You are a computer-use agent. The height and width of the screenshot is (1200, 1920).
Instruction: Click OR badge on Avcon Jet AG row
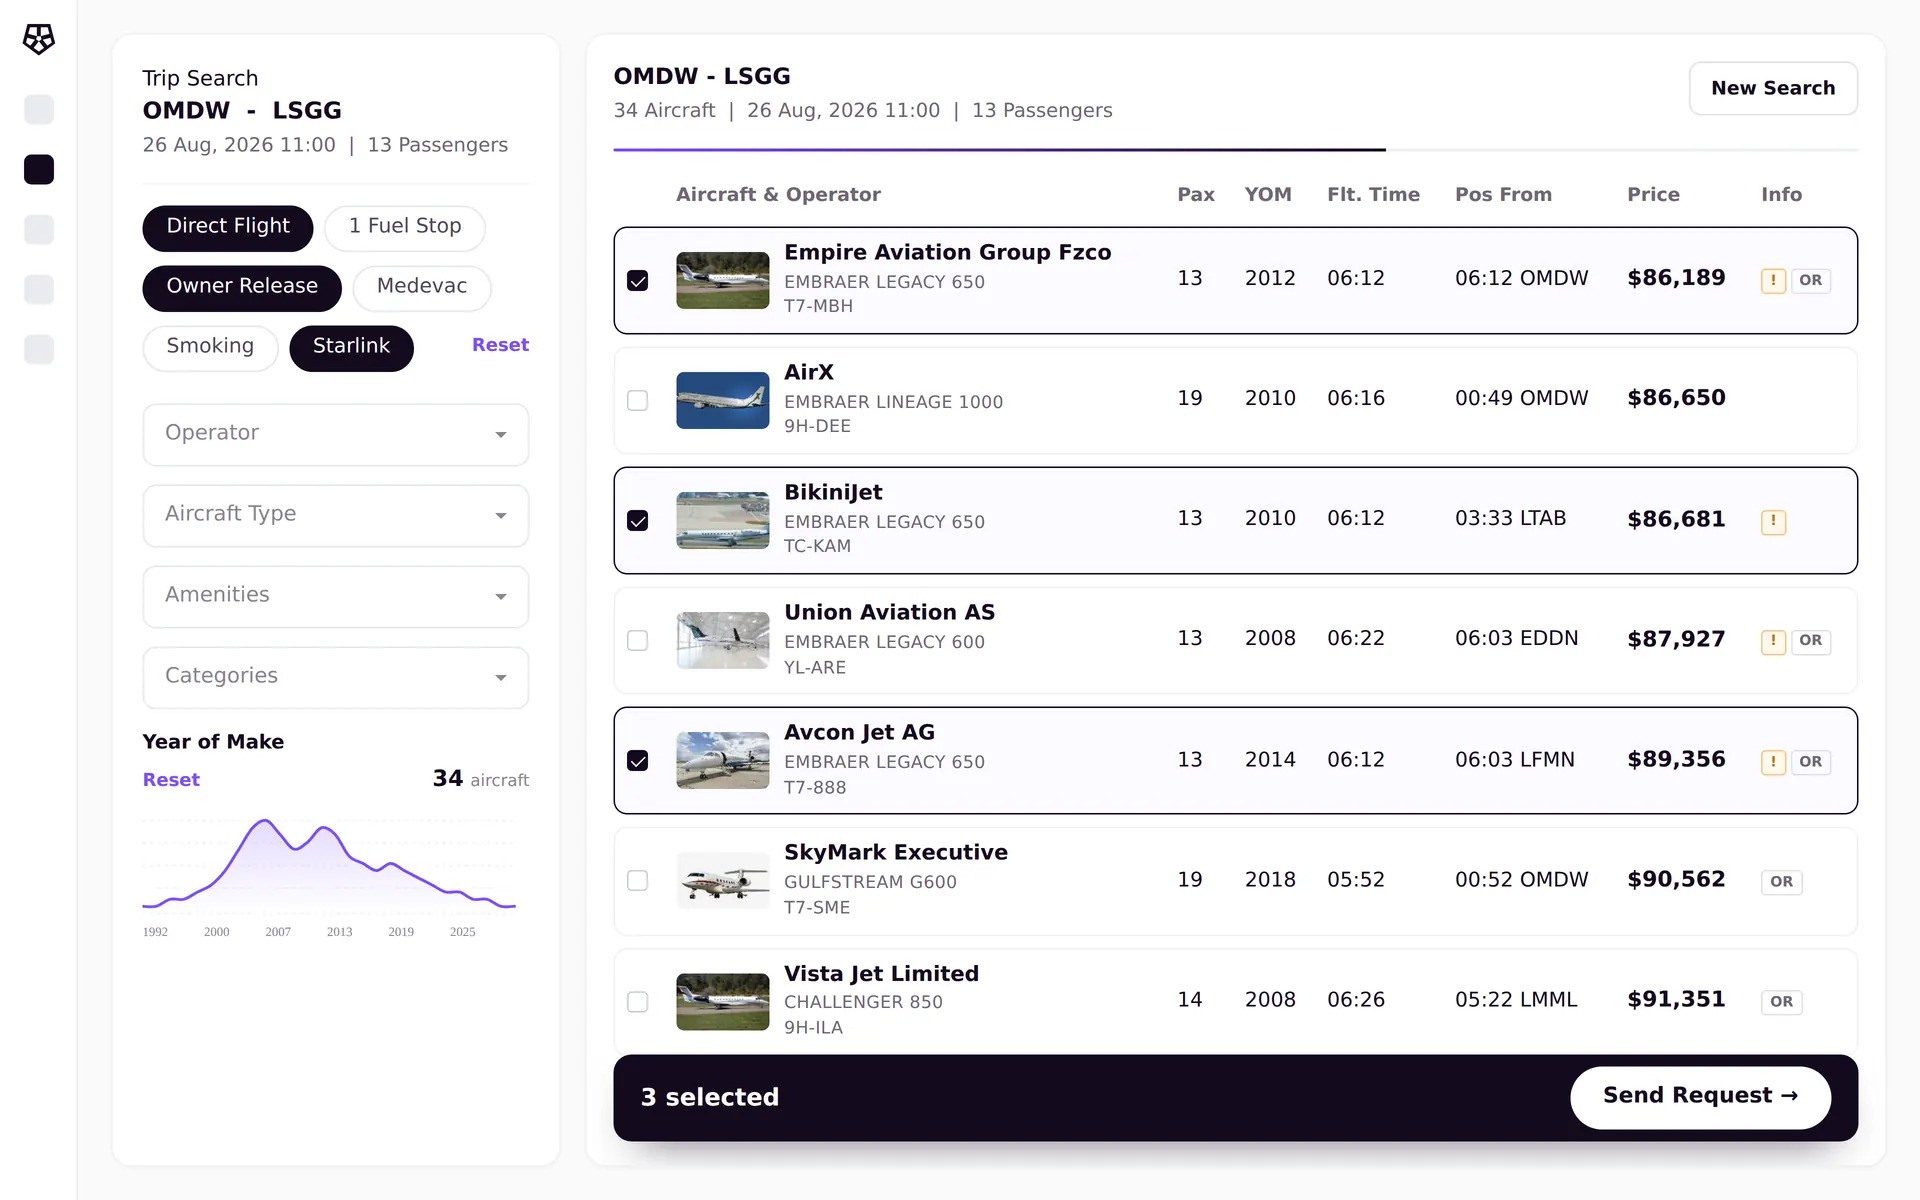click(1810, 762)
